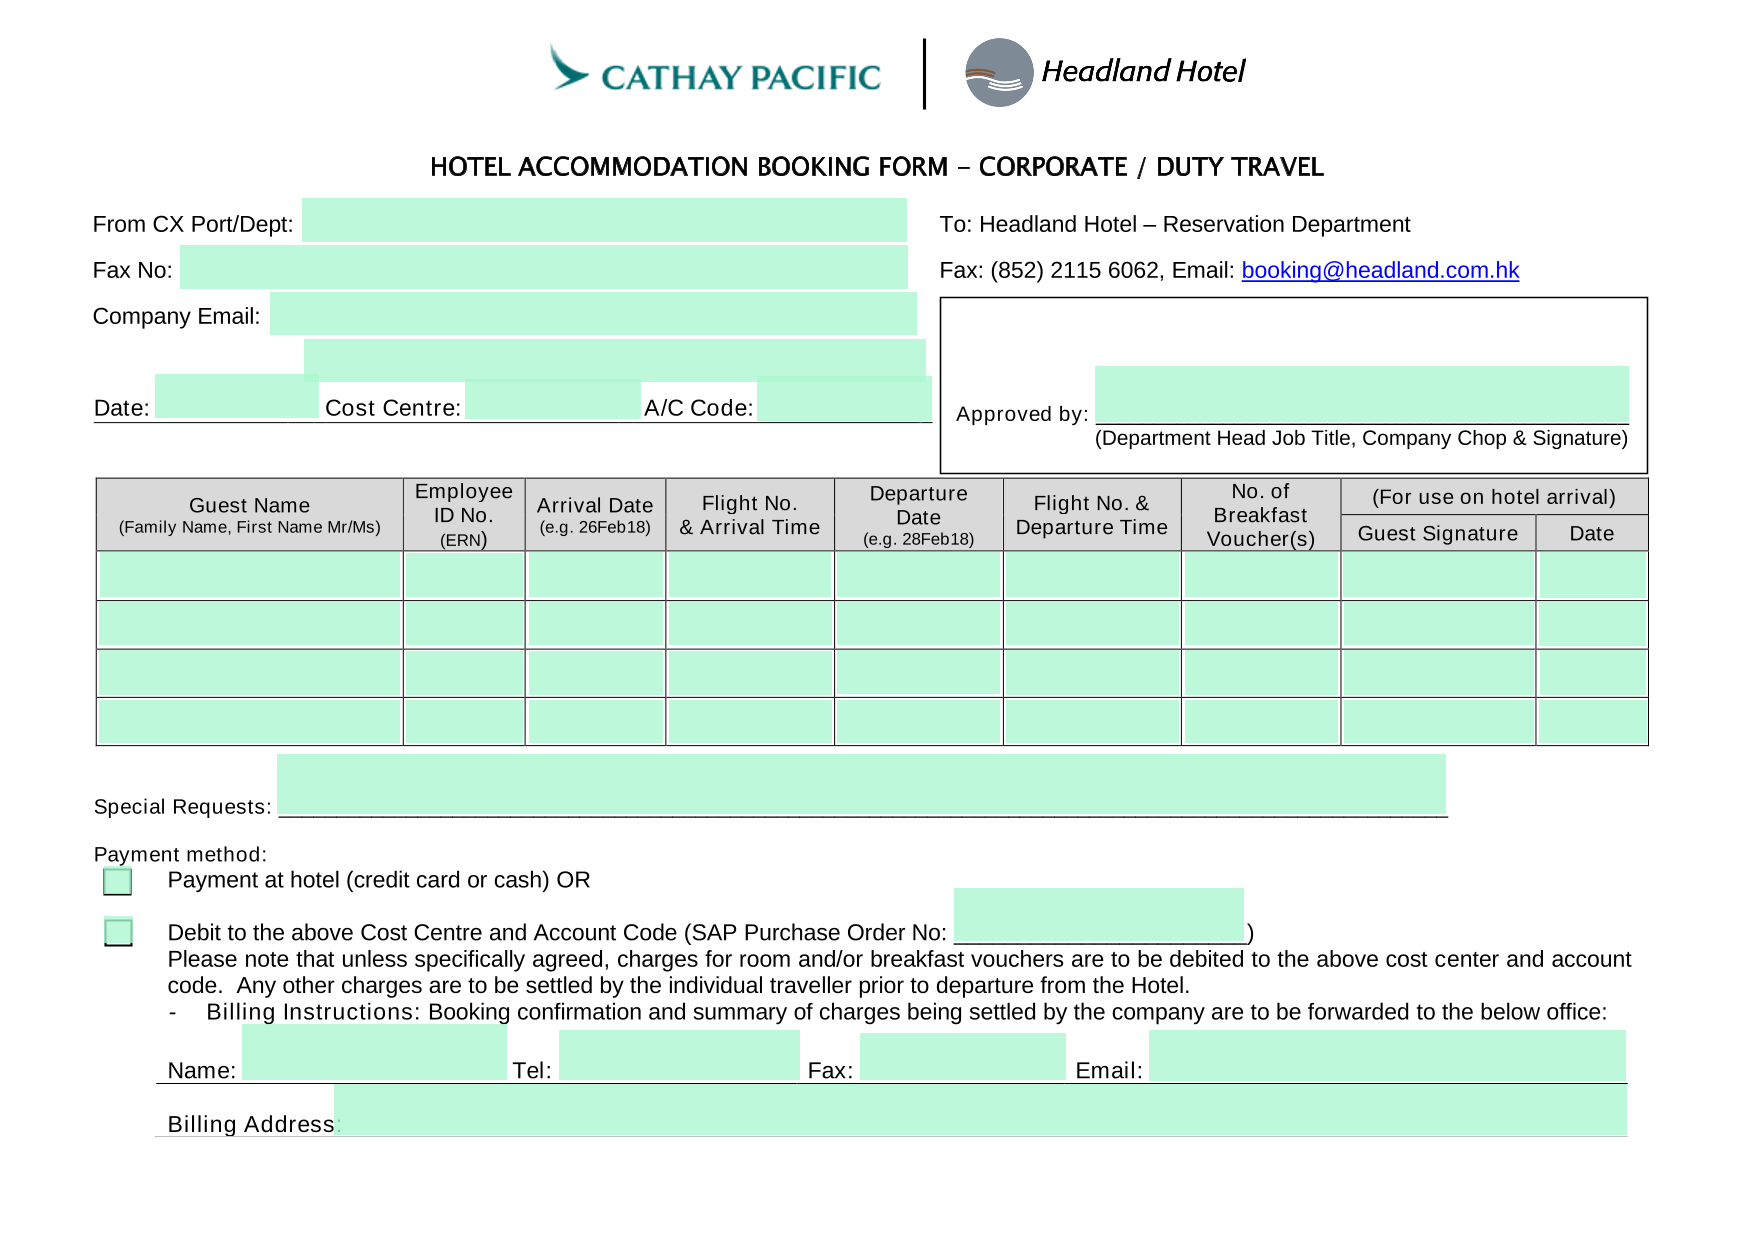This screenshot has width=1753, height=1240.
Task: Click the billing Name field
Action: pos(374,1052)
